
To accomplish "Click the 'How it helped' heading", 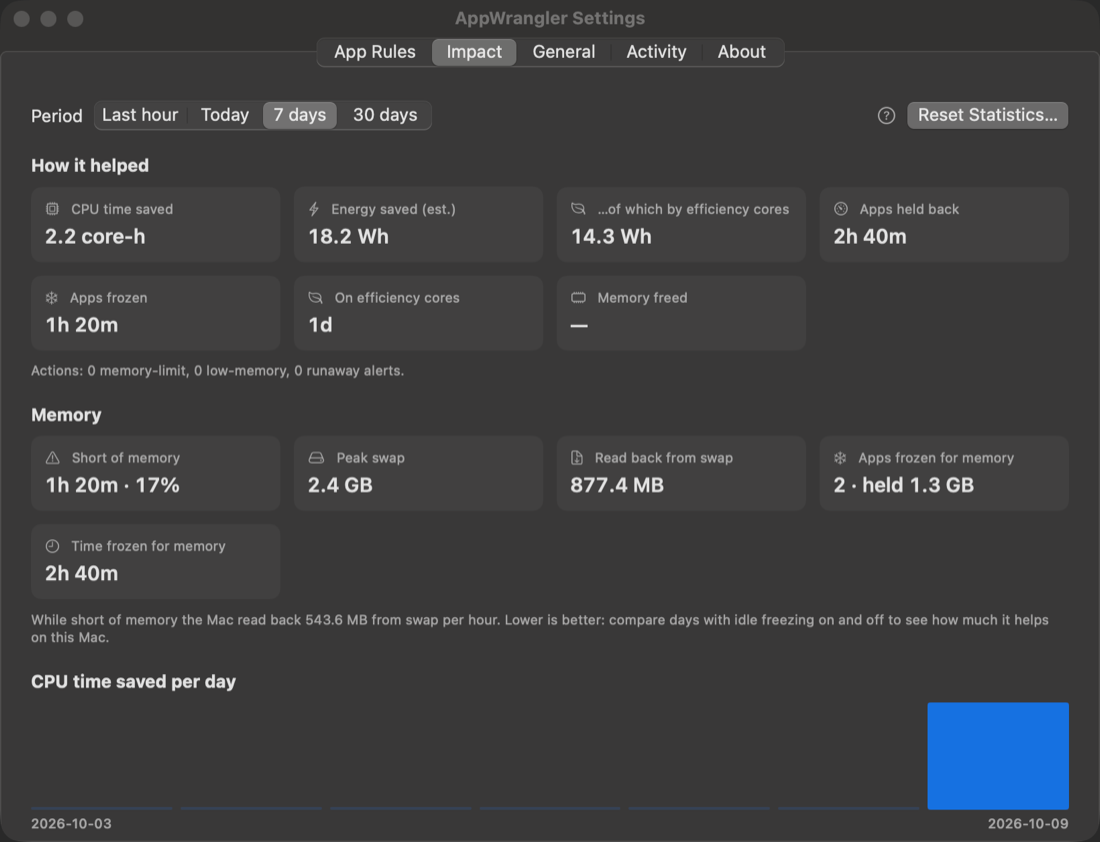I will point(90,166).
